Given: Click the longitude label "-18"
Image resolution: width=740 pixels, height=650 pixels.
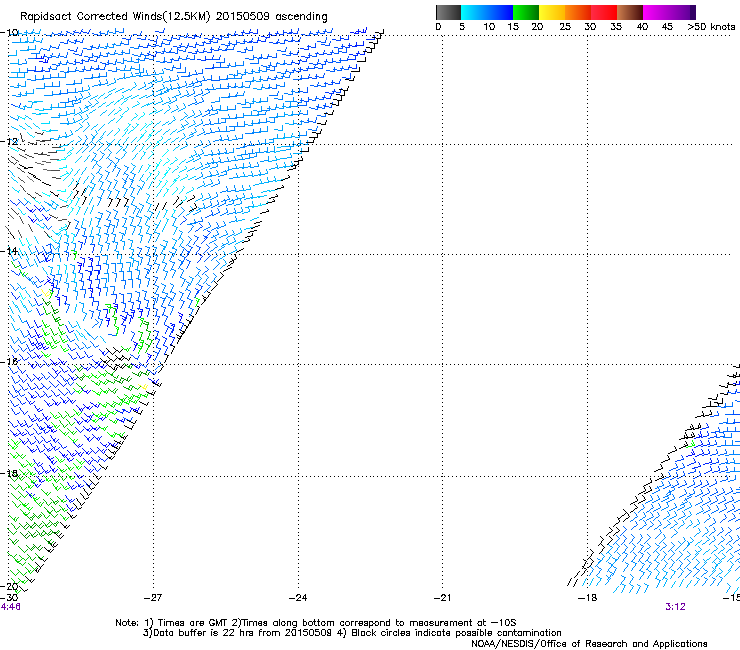Looking at the screenshot, I should tap(588, 598).
